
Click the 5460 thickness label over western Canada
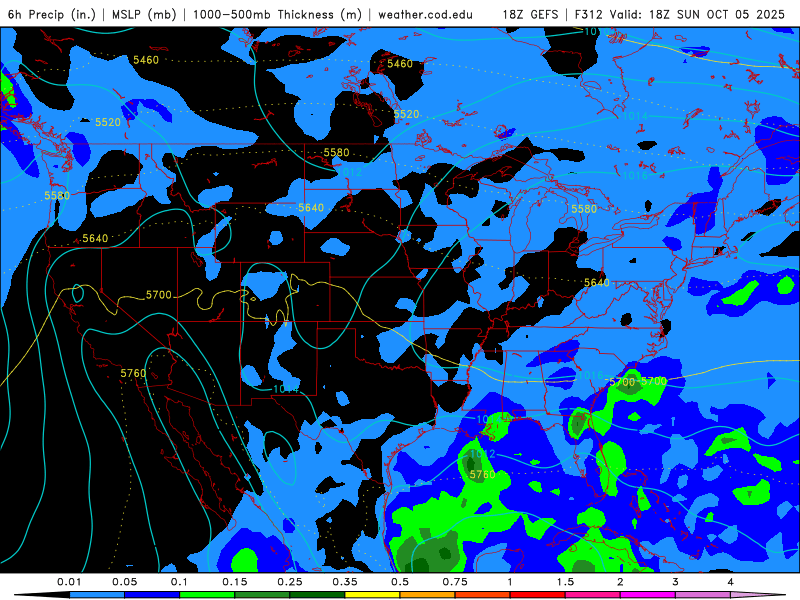point(146,60)
